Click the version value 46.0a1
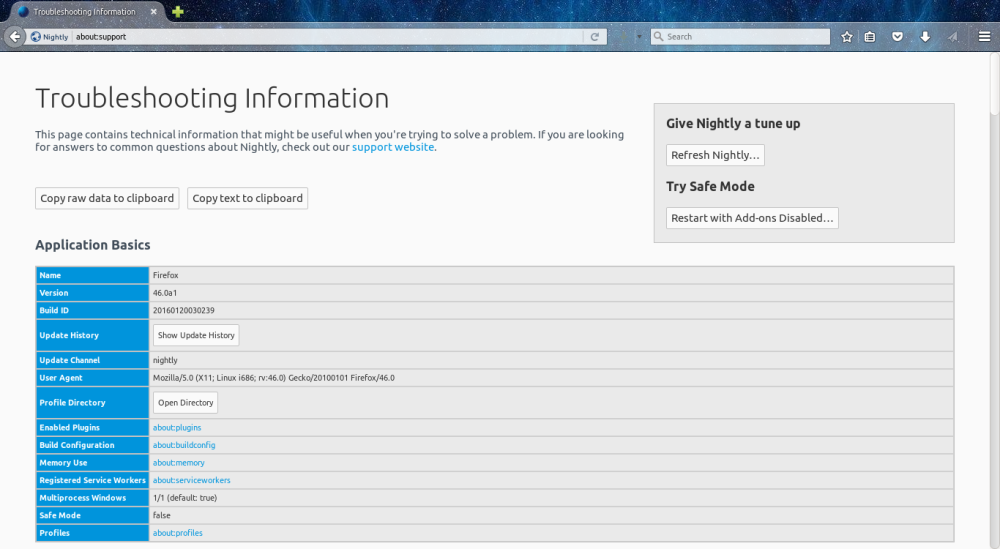The width and height of the screenshot is (1000, 549). 165,293
